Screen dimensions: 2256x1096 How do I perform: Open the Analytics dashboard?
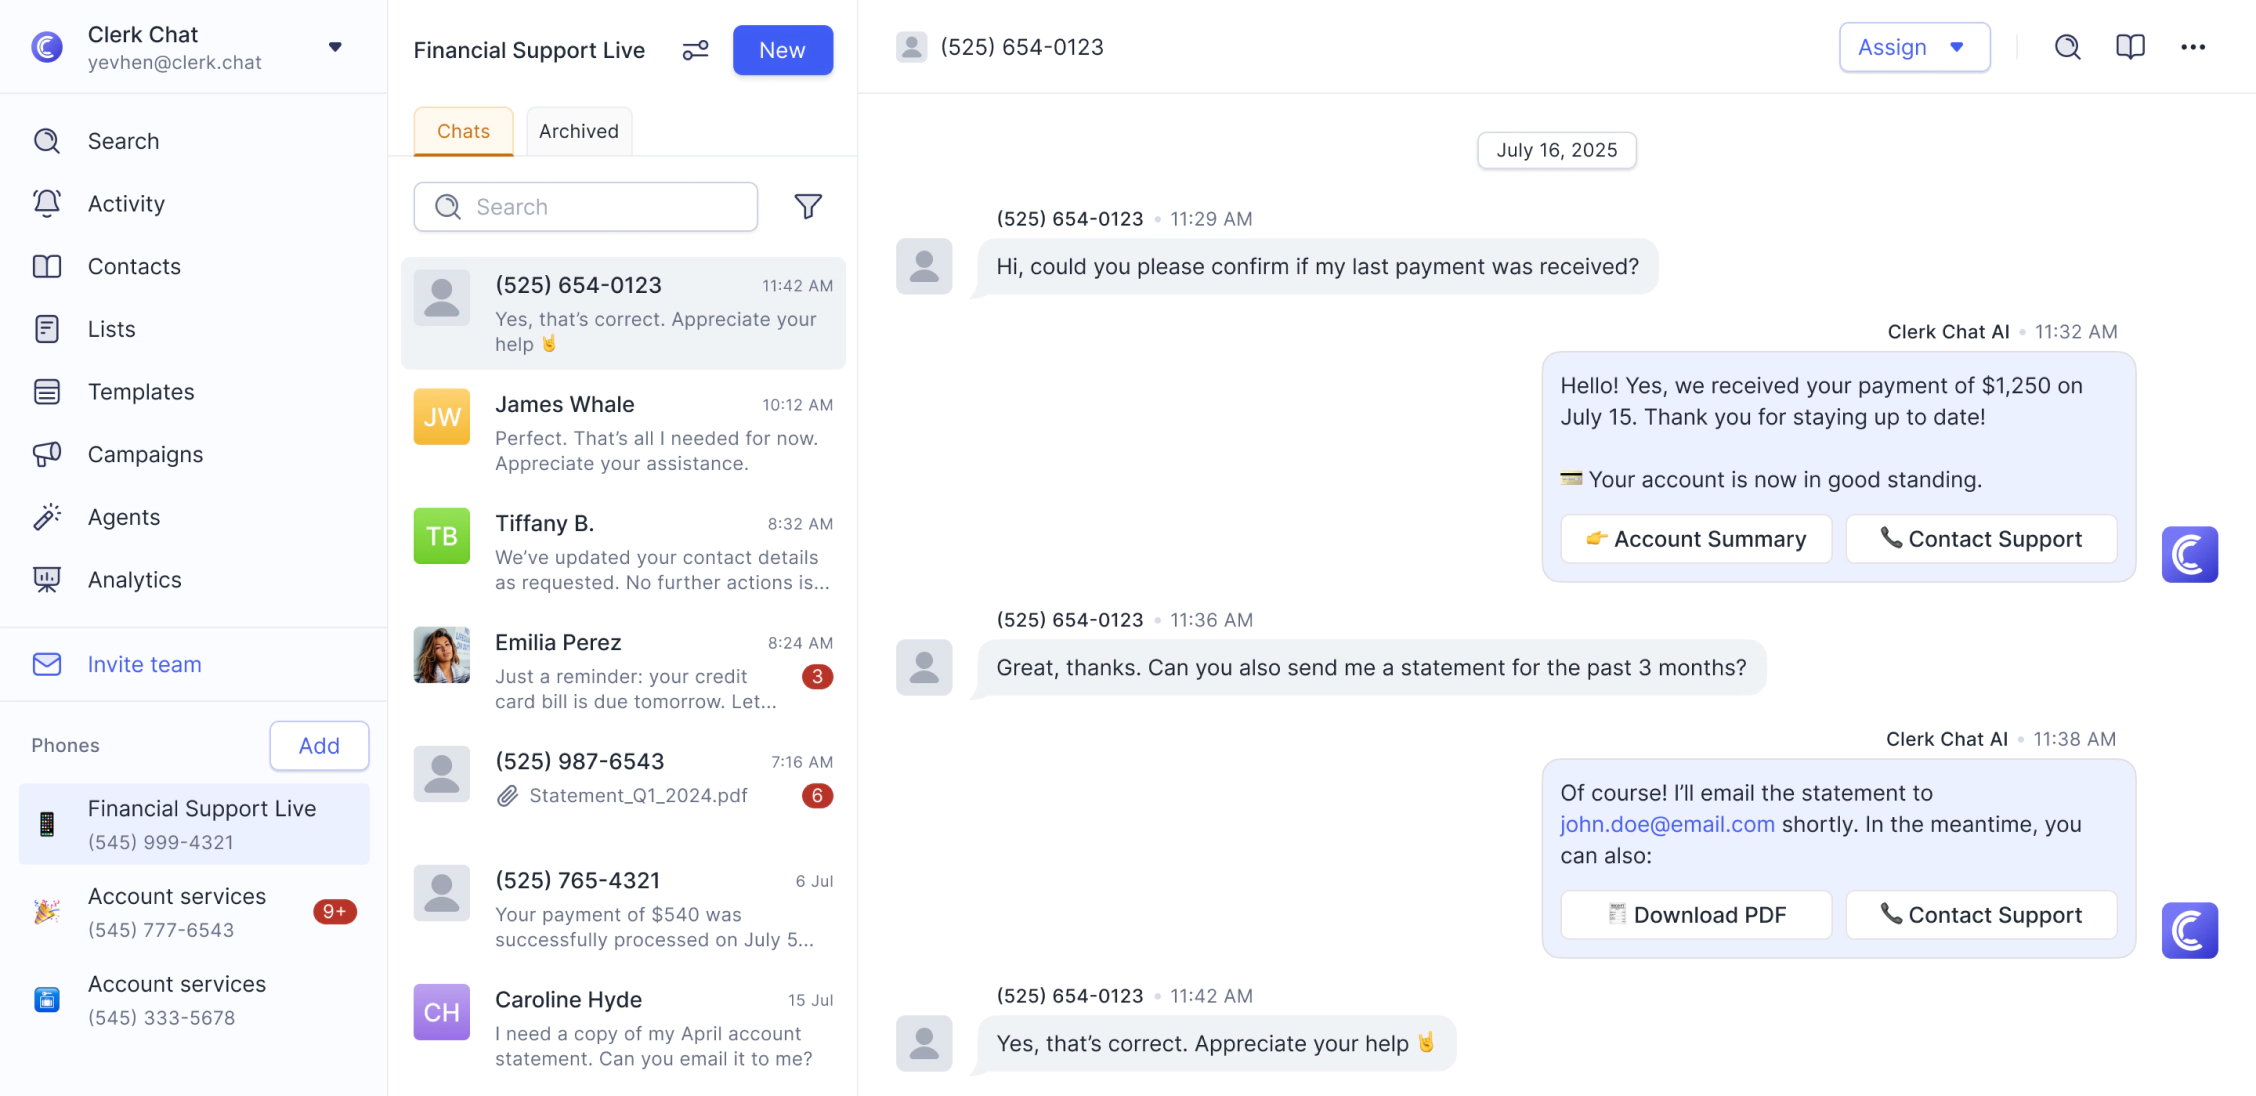pos(134,579)
